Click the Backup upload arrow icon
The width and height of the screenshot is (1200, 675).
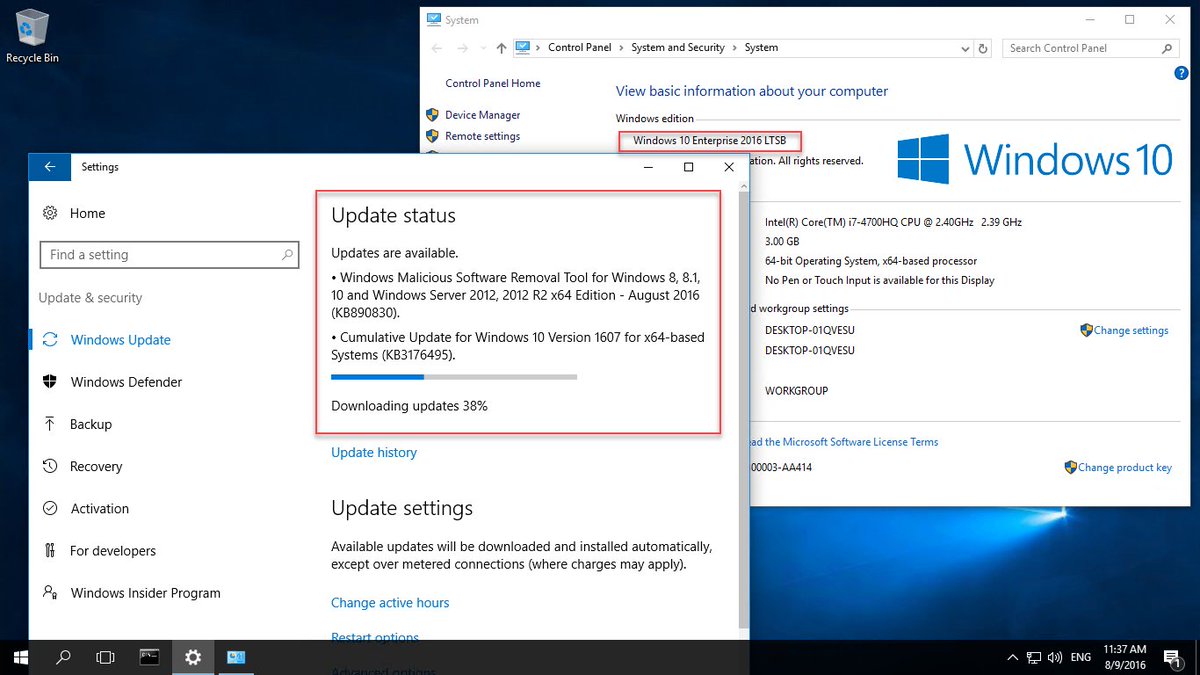(x=50, y=424)
